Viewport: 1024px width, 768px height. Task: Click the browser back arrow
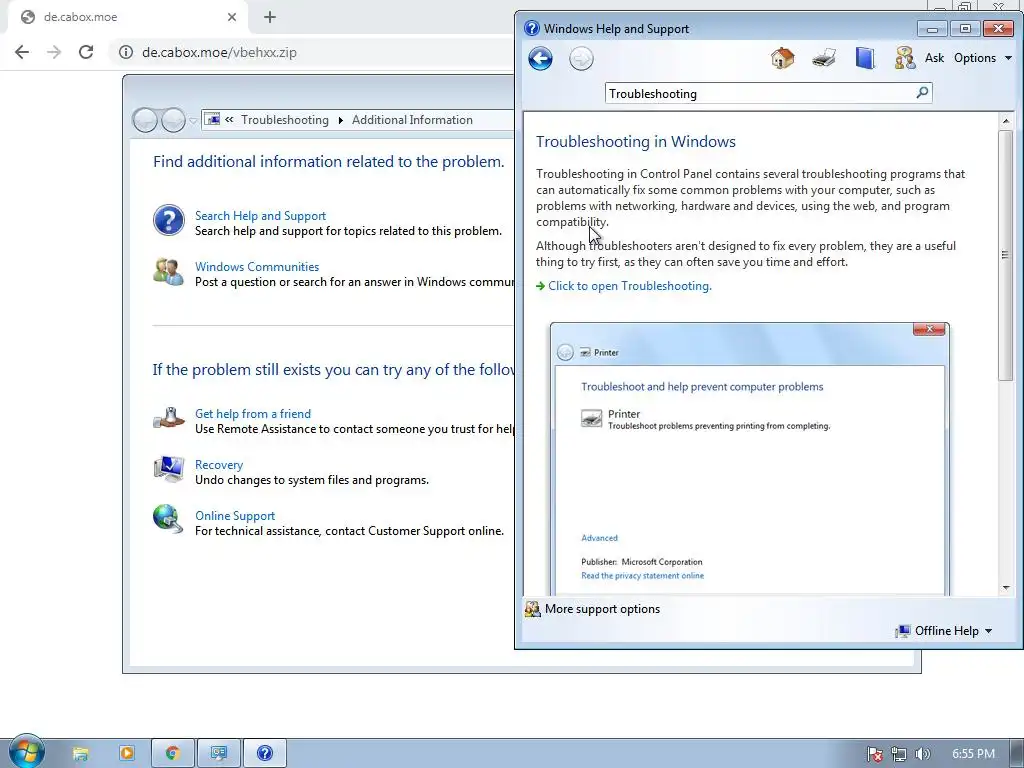[22, 52]
